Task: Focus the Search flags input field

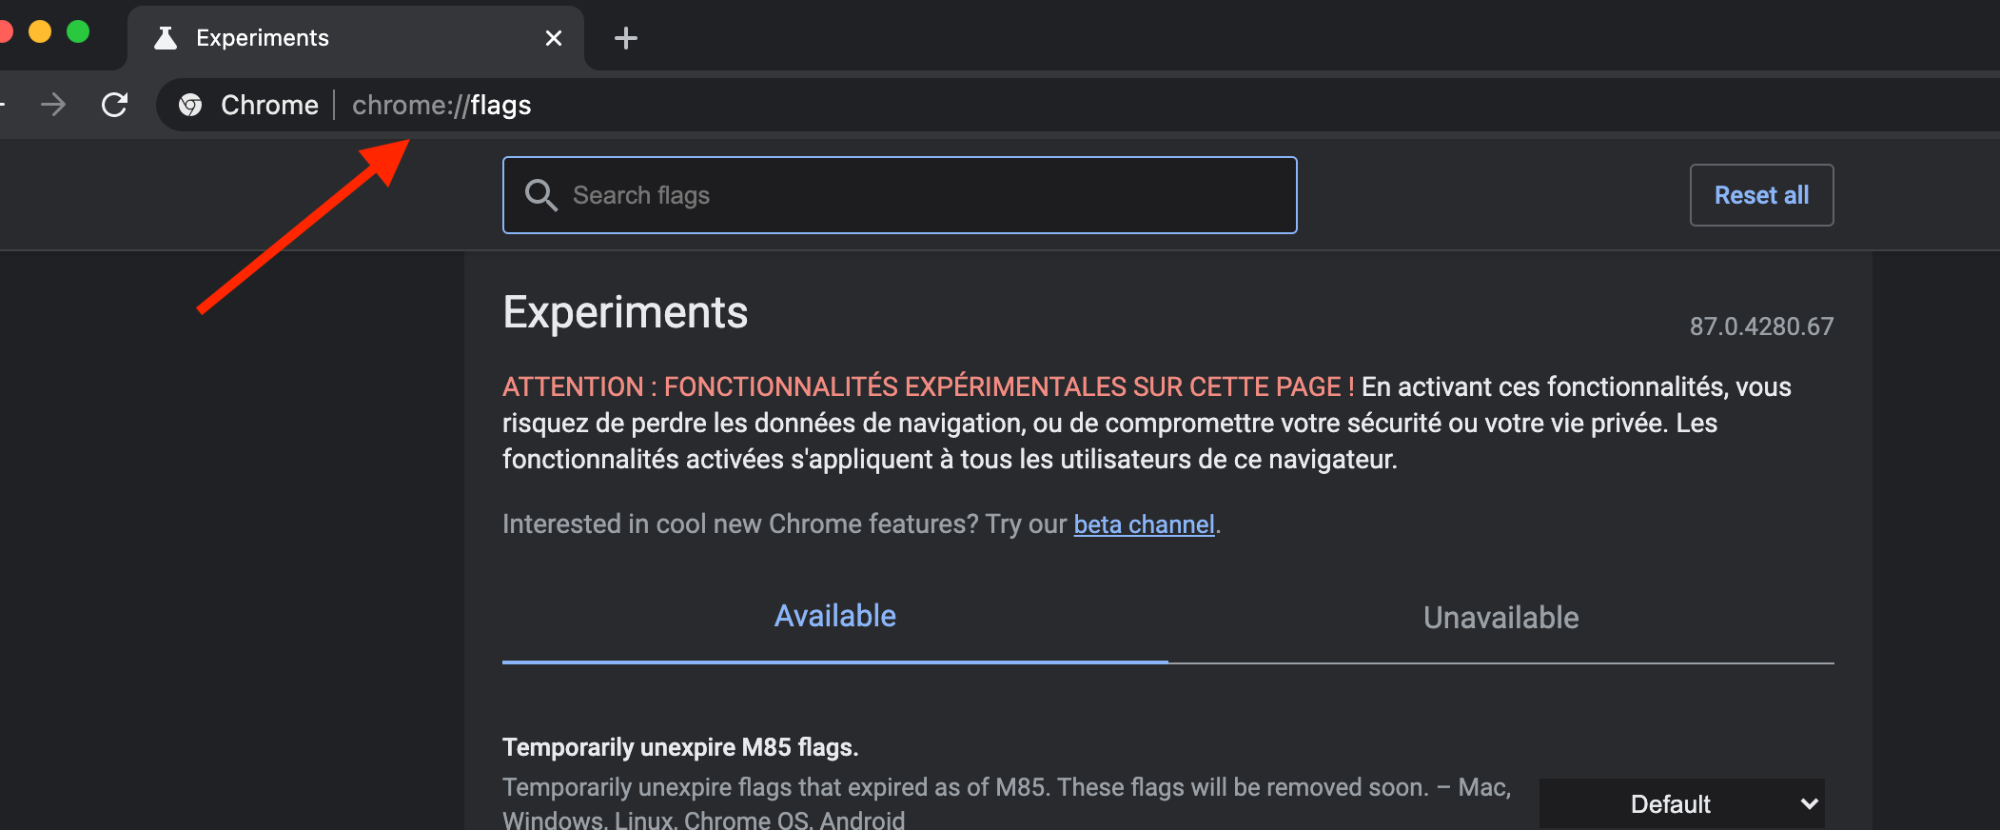Action: point(920,195)
